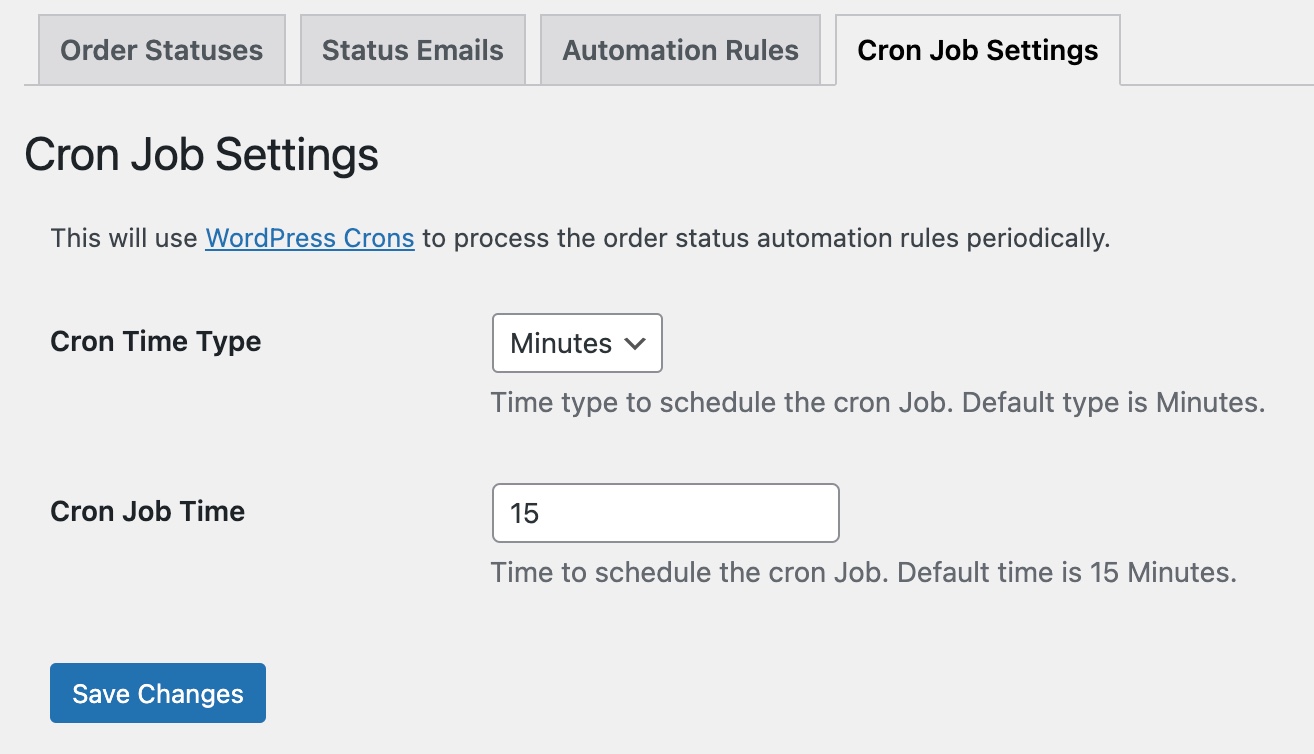
Task: Click the Cron Time Type label
Action: pyautogui.click(x=155, y=341)
